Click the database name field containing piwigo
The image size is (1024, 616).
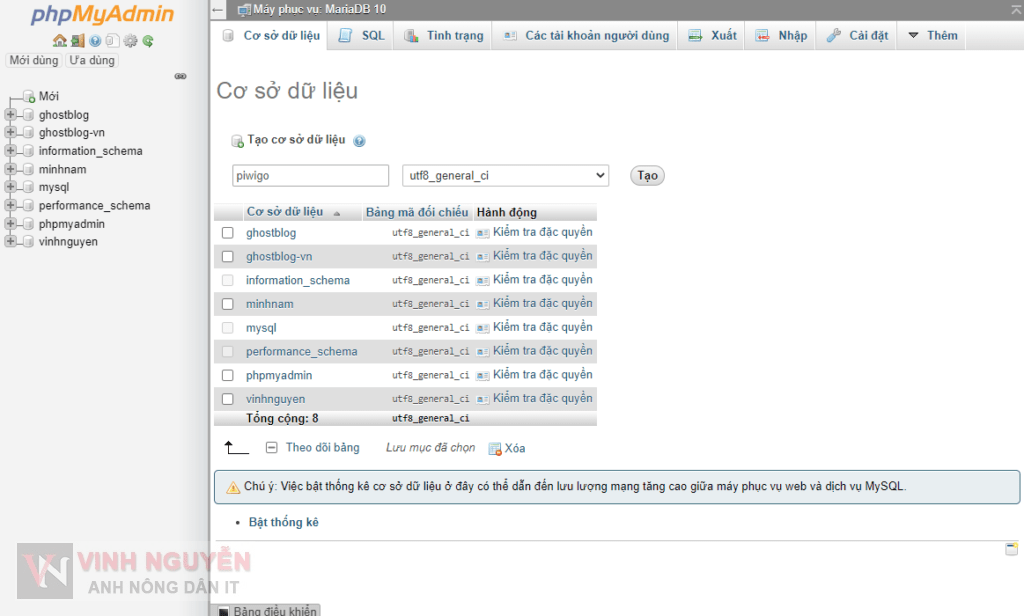click(310, 176)
